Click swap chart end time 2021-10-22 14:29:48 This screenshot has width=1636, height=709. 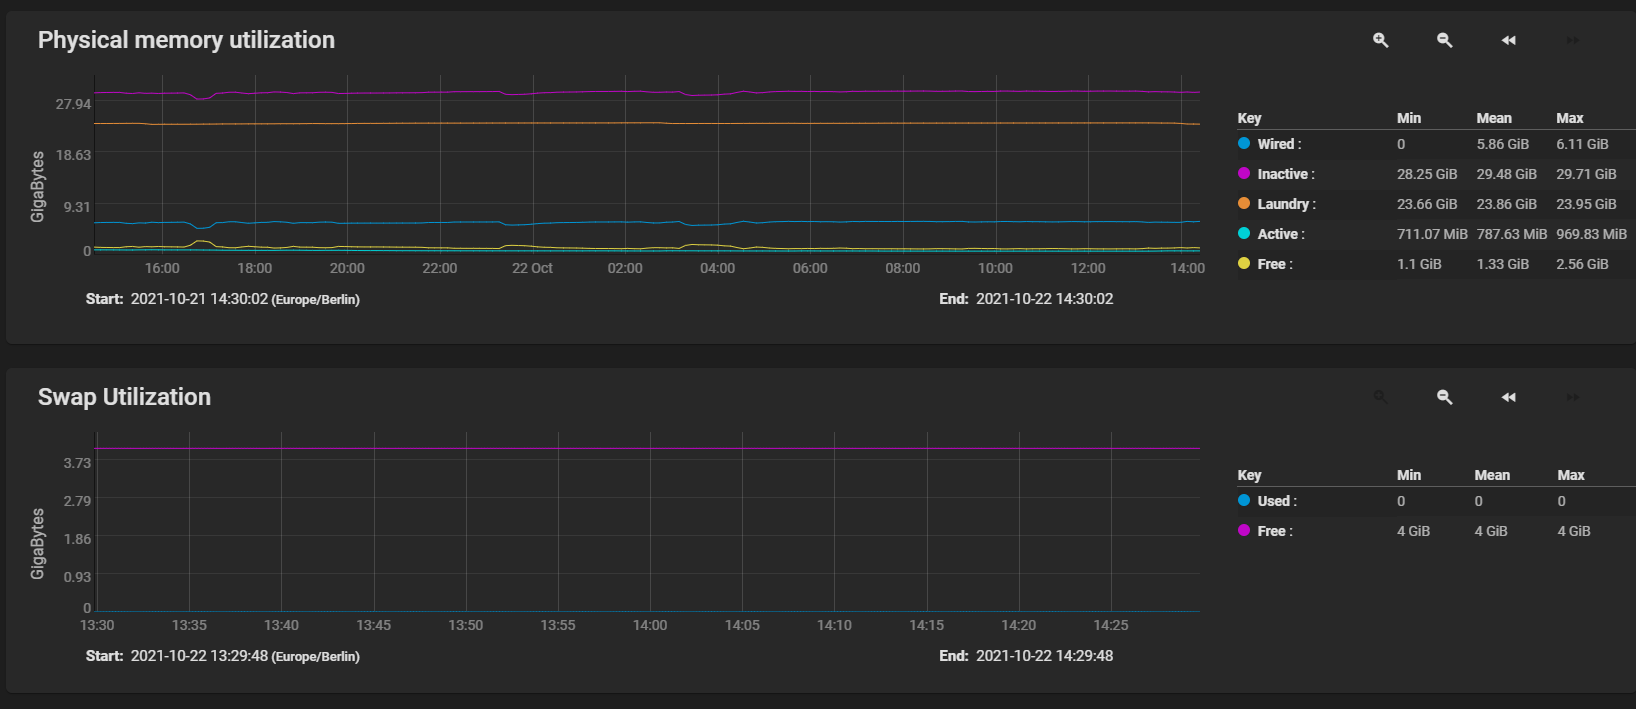tap(1044, 656)
